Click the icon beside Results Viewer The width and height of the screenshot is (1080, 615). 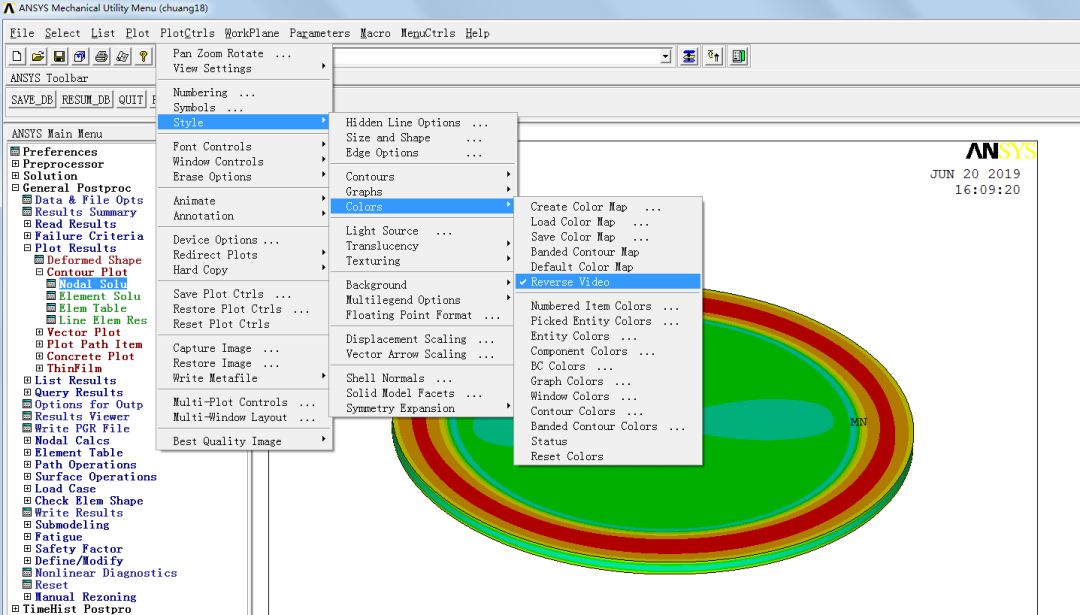click(x=28, y=416)
